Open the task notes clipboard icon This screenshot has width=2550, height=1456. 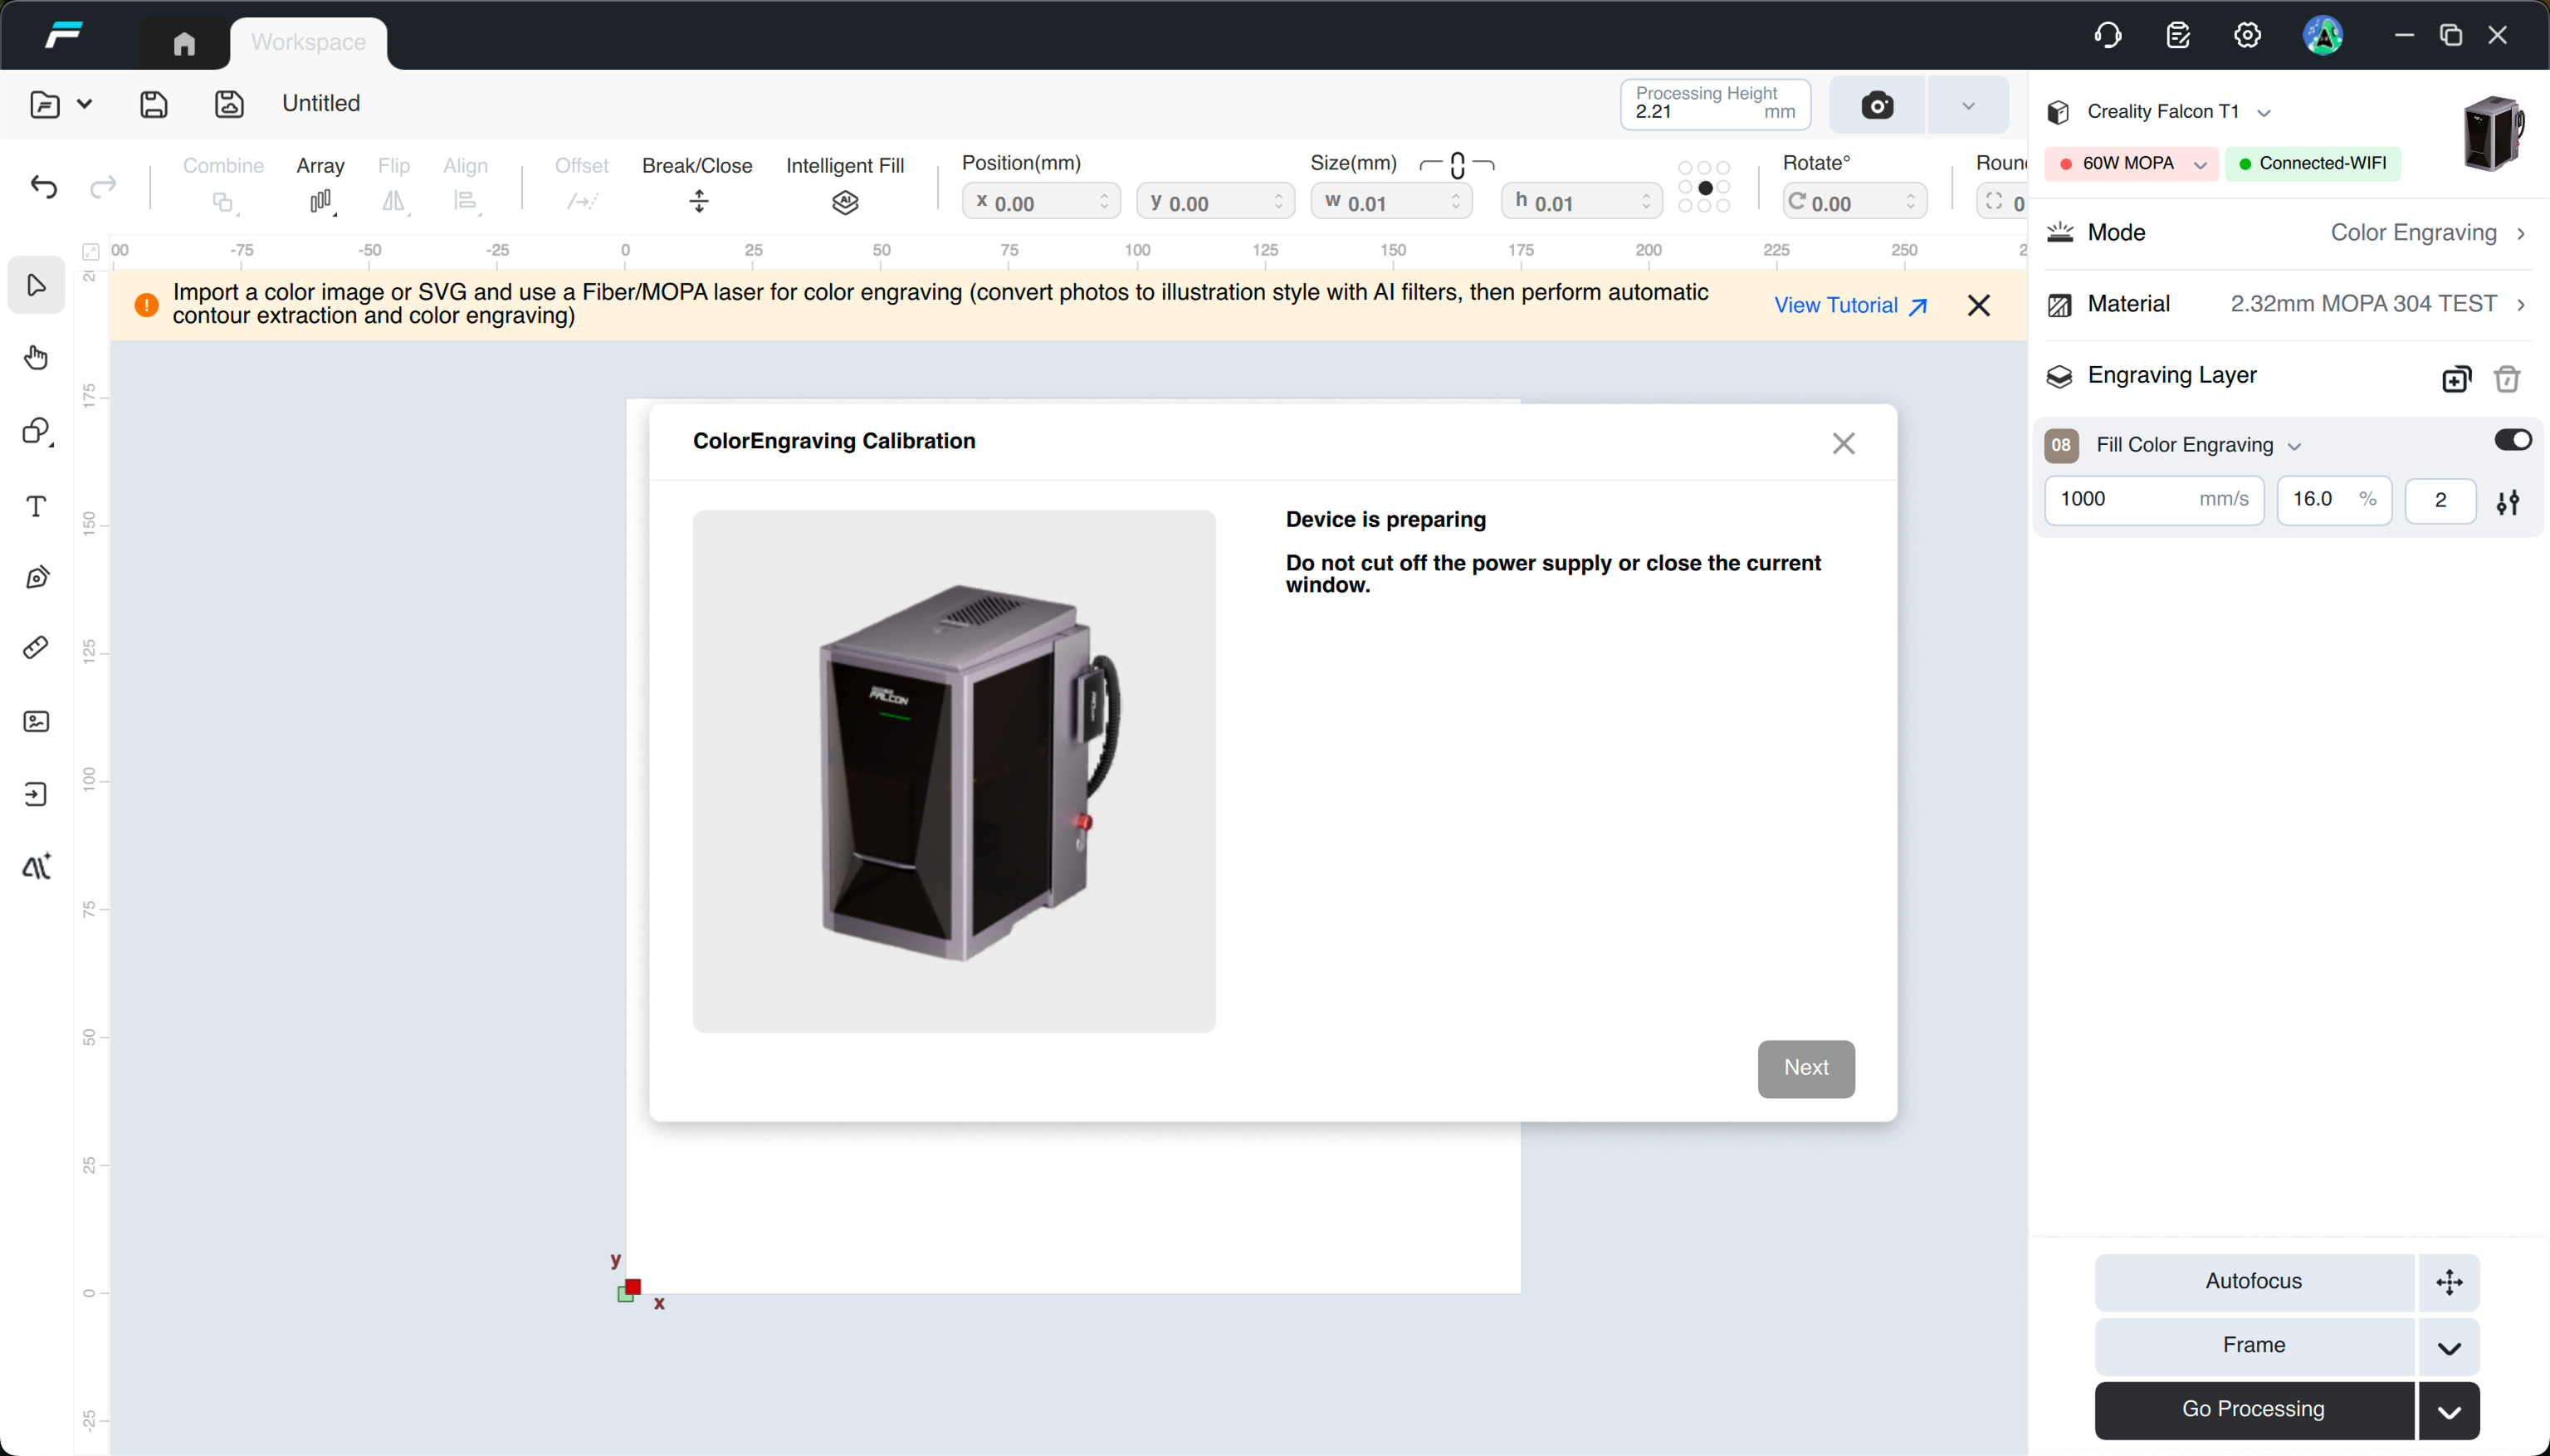(2177, 36)
